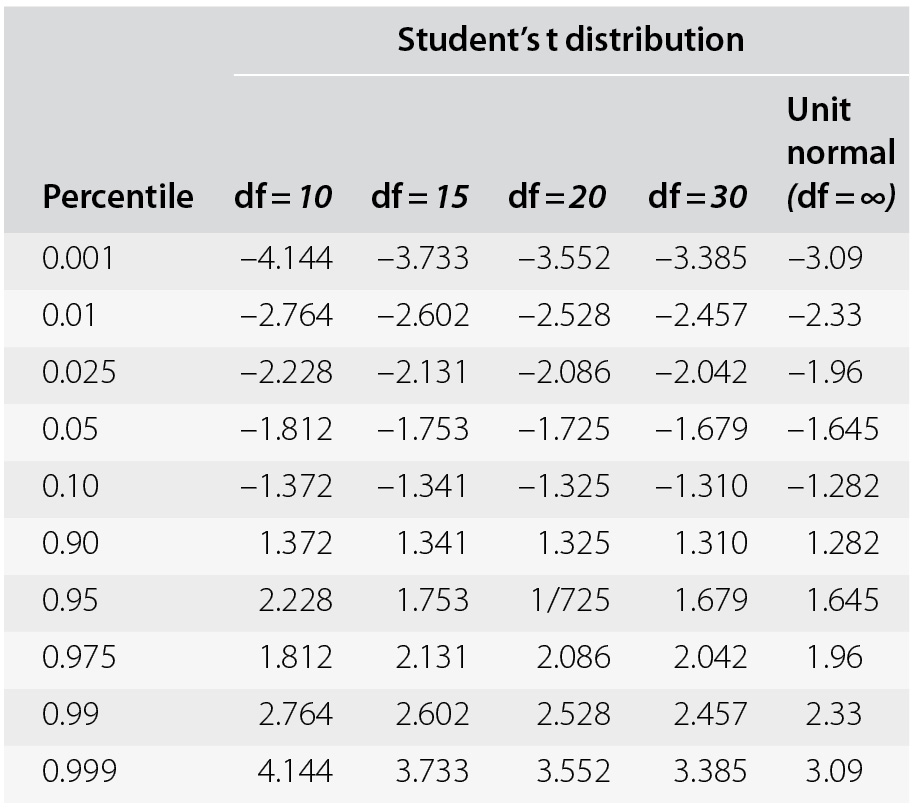The height and width of the screenshot is (808, 912).
Task: Select the df = 30 column header
Action: click(697, 197)
